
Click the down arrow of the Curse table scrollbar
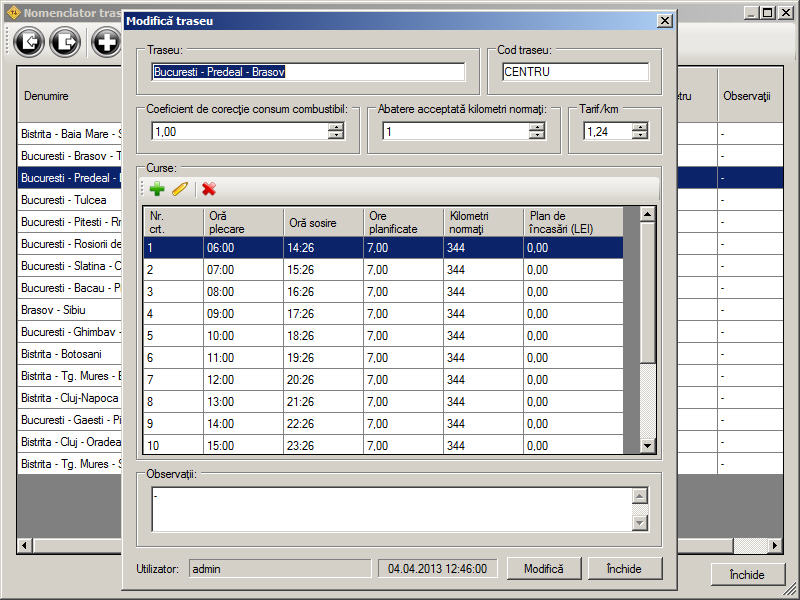(x=647, y=446)
